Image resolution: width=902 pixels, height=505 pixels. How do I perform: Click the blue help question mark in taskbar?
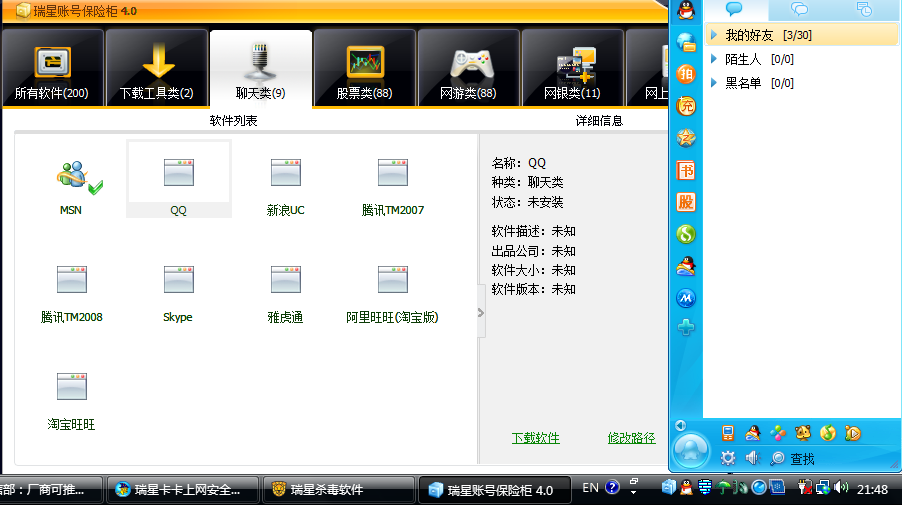click(613, 488)
